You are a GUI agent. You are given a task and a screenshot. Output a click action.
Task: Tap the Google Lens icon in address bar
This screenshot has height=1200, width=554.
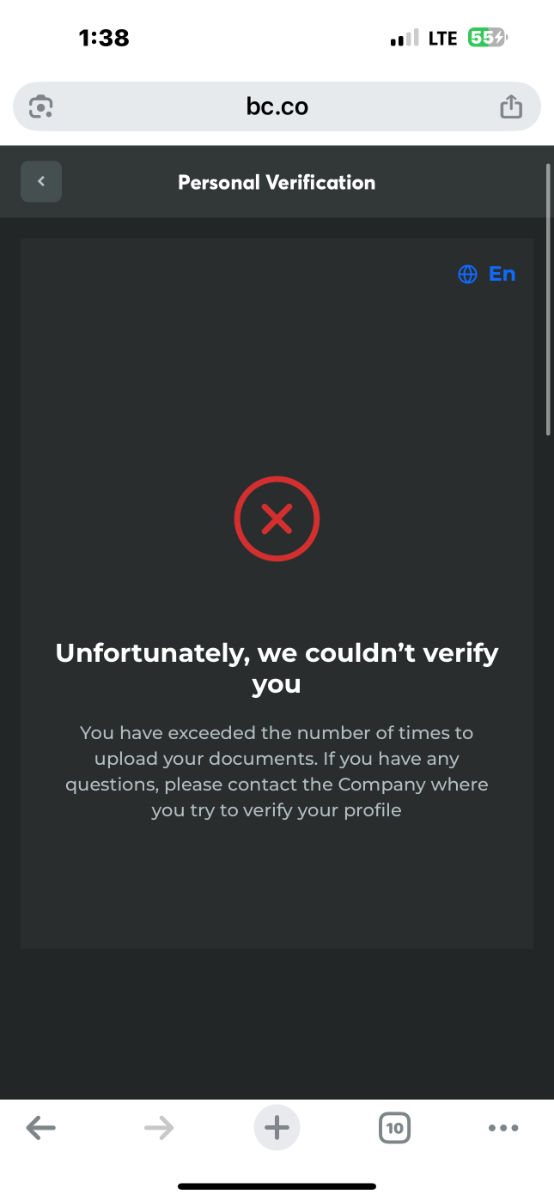point(41,107)
